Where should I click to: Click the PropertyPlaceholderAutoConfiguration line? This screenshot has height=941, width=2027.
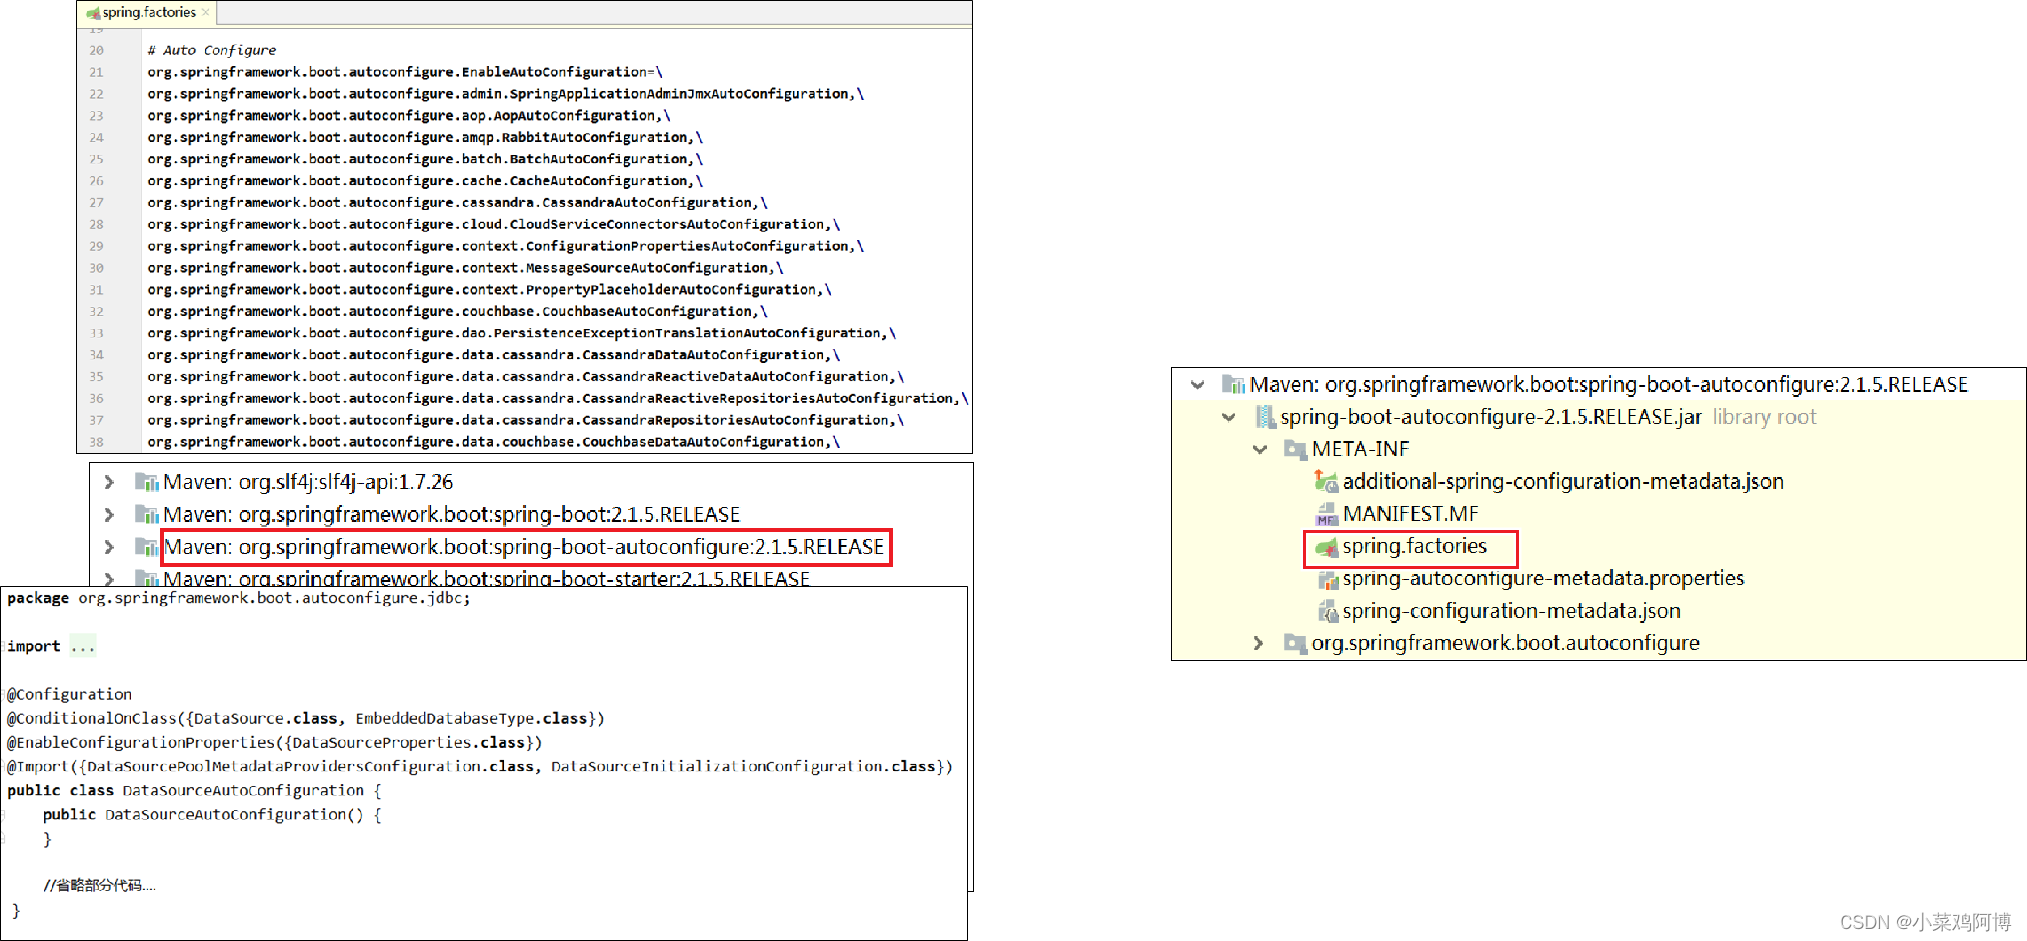[x=489, y=290]
